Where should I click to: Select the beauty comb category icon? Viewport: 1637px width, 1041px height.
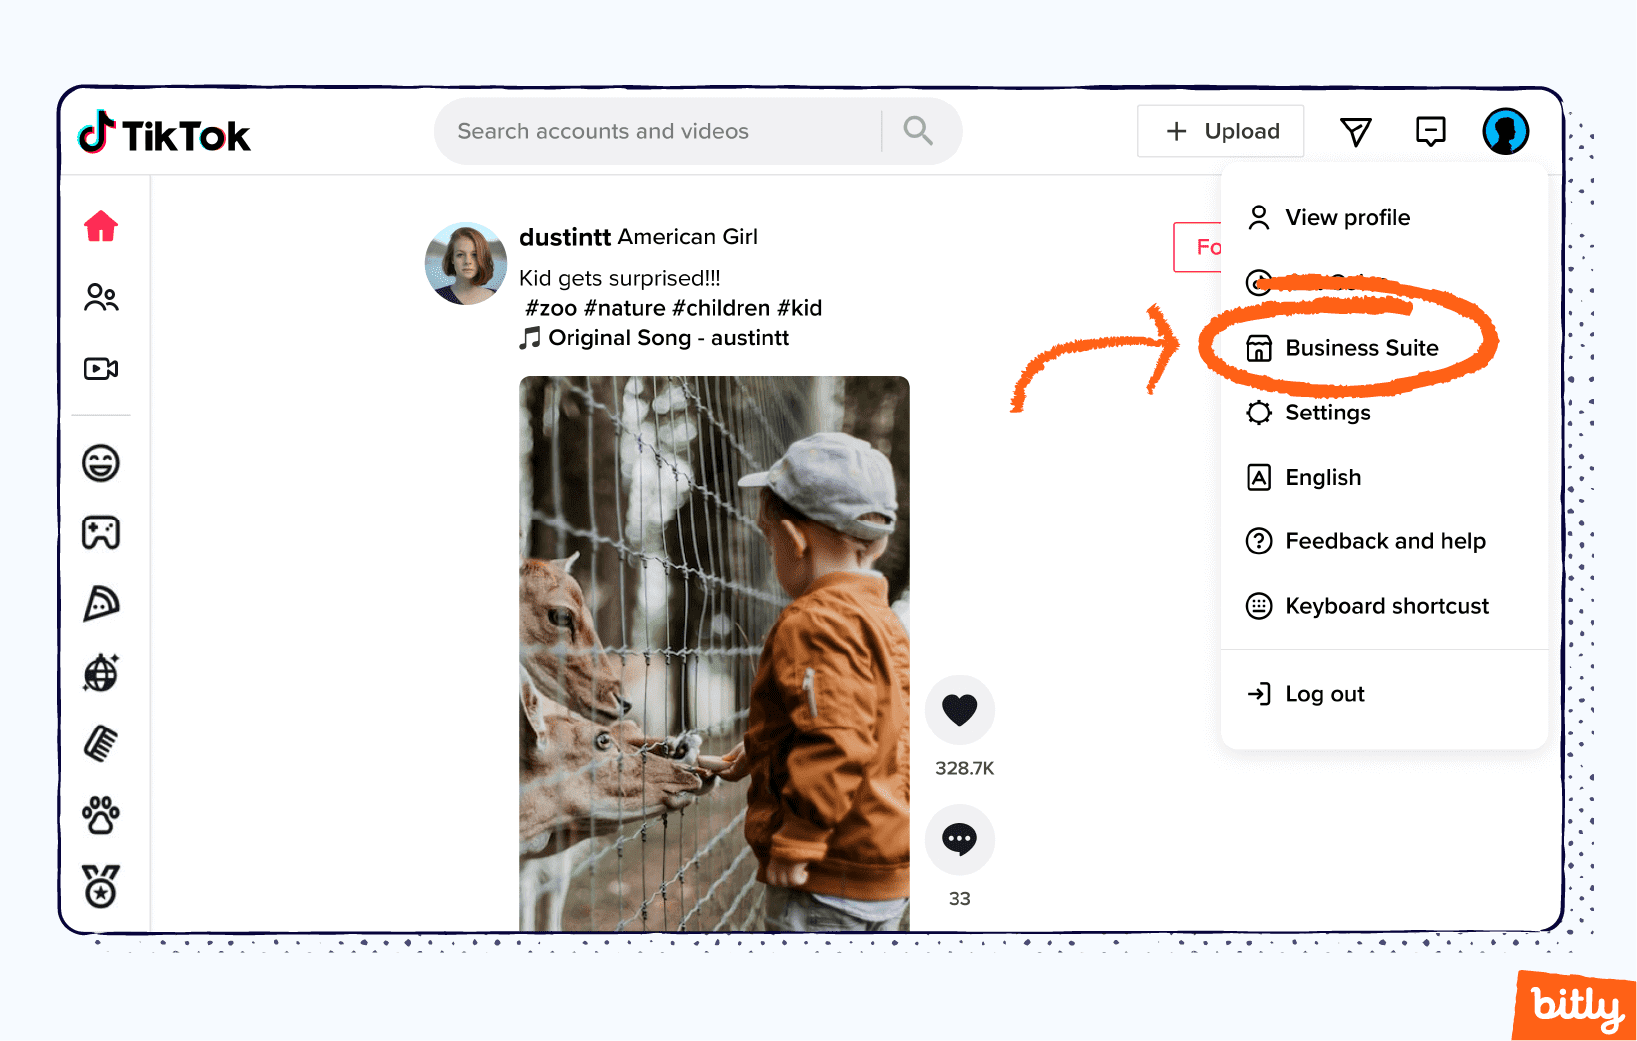point(101,744)
